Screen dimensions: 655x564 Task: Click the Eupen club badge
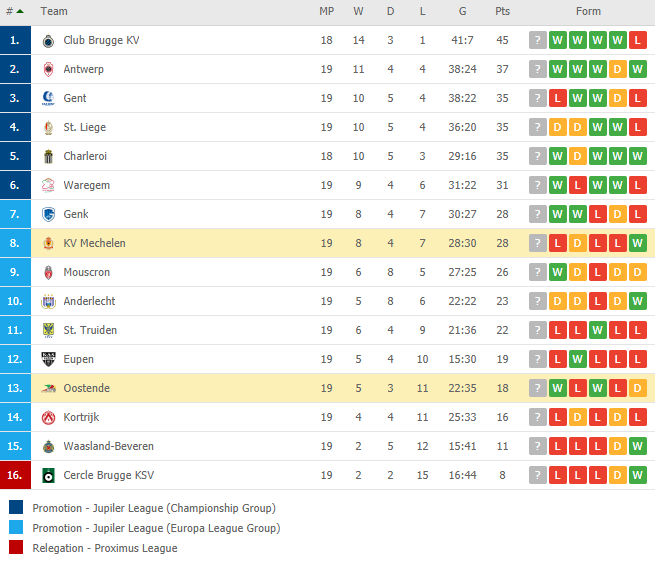pos(48,359)
